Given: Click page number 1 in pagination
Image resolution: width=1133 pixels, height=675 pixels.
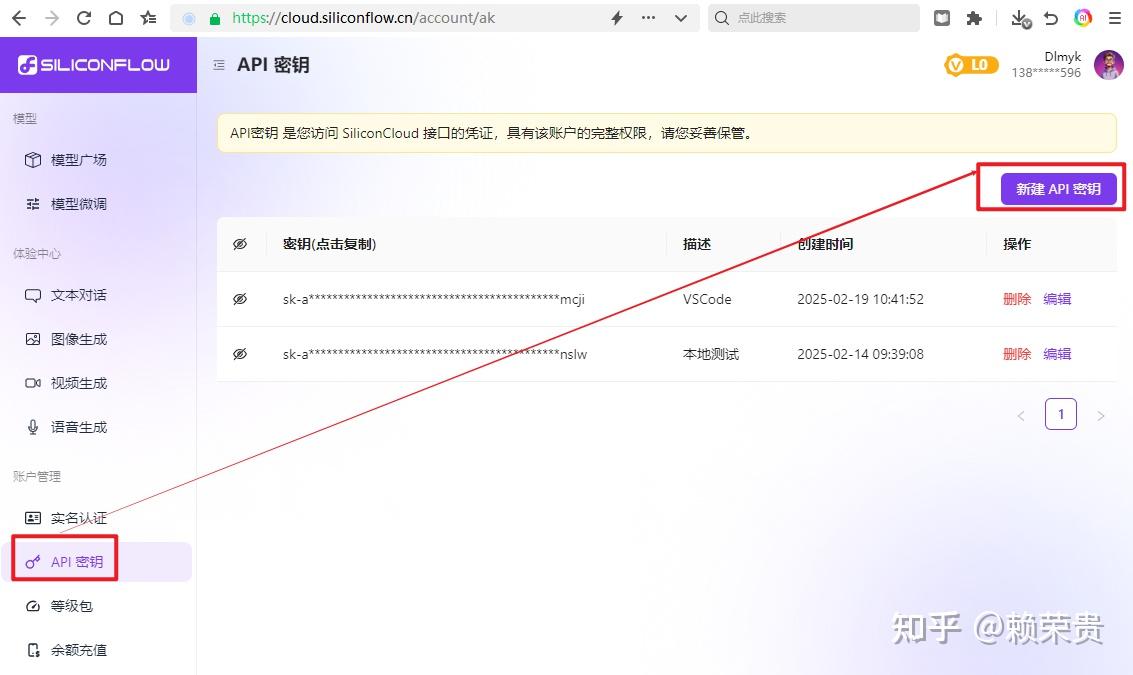Looking at the screenshot, I should coord(1061,413).
